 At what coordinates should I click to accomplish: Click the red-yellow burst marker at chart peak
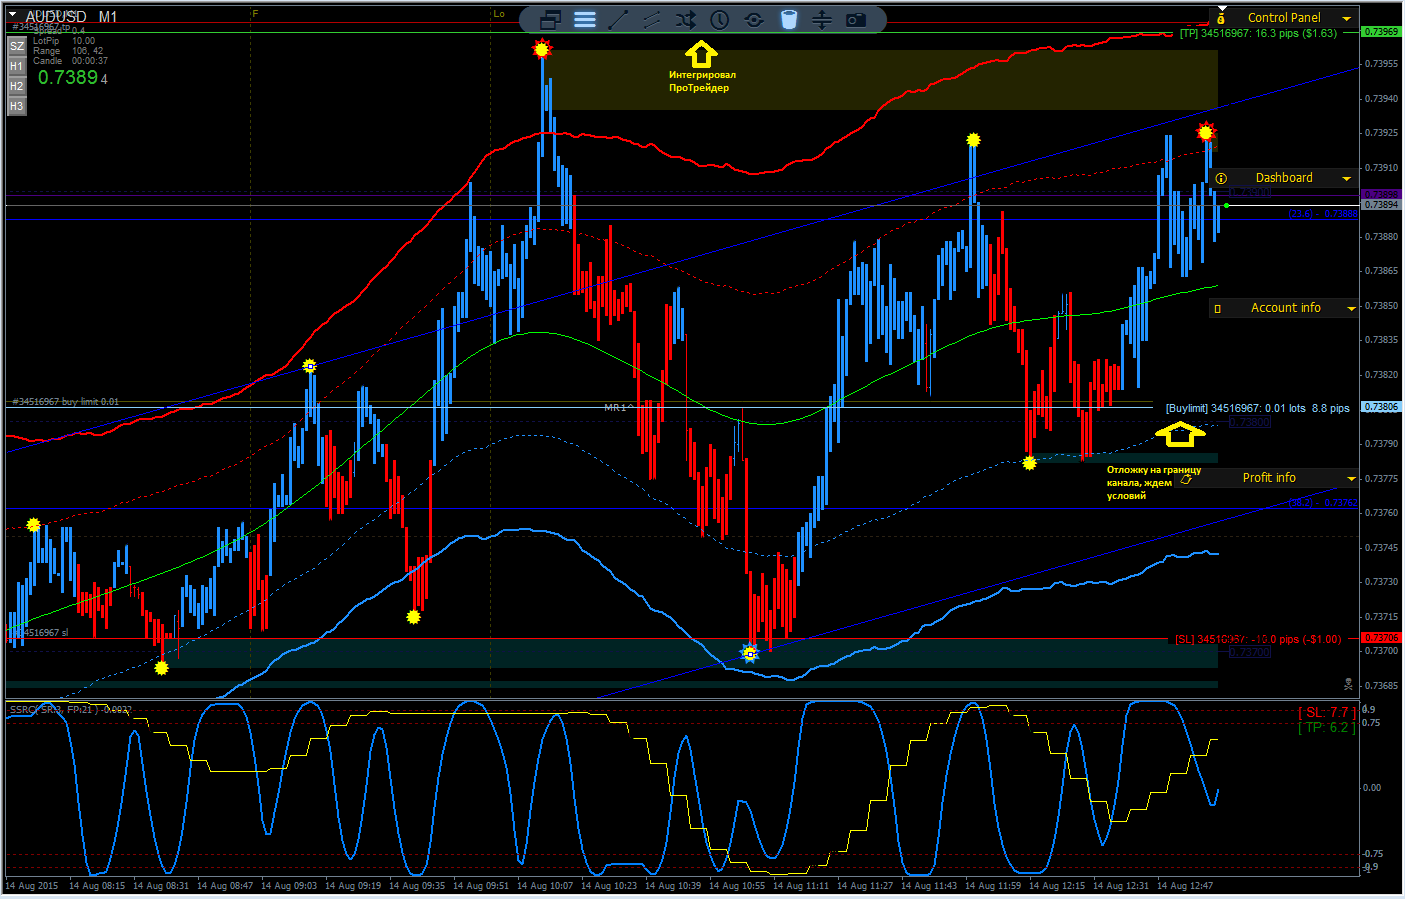542,48
